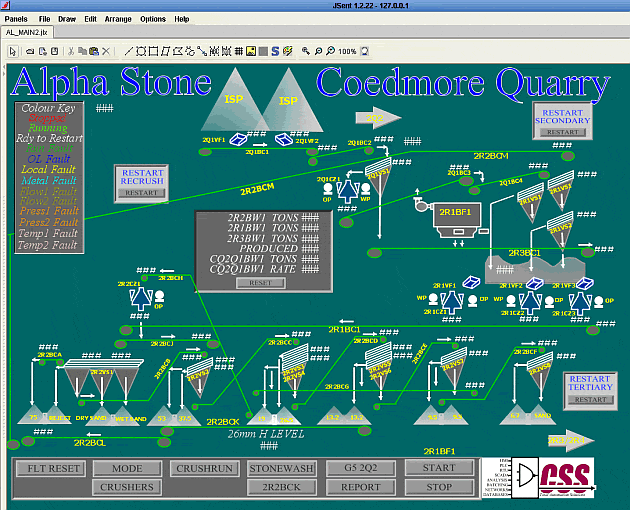630x510 pixels.
Task: Click the CRUSHERS button
Action: (127, 487)
